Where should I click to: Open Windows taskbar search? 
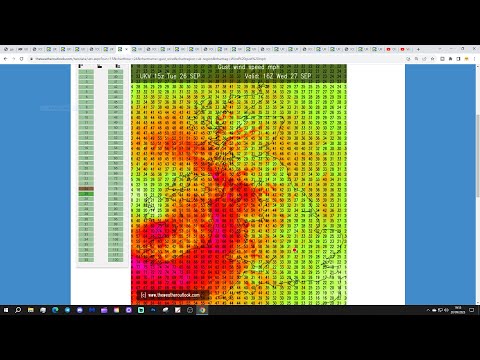18,310
